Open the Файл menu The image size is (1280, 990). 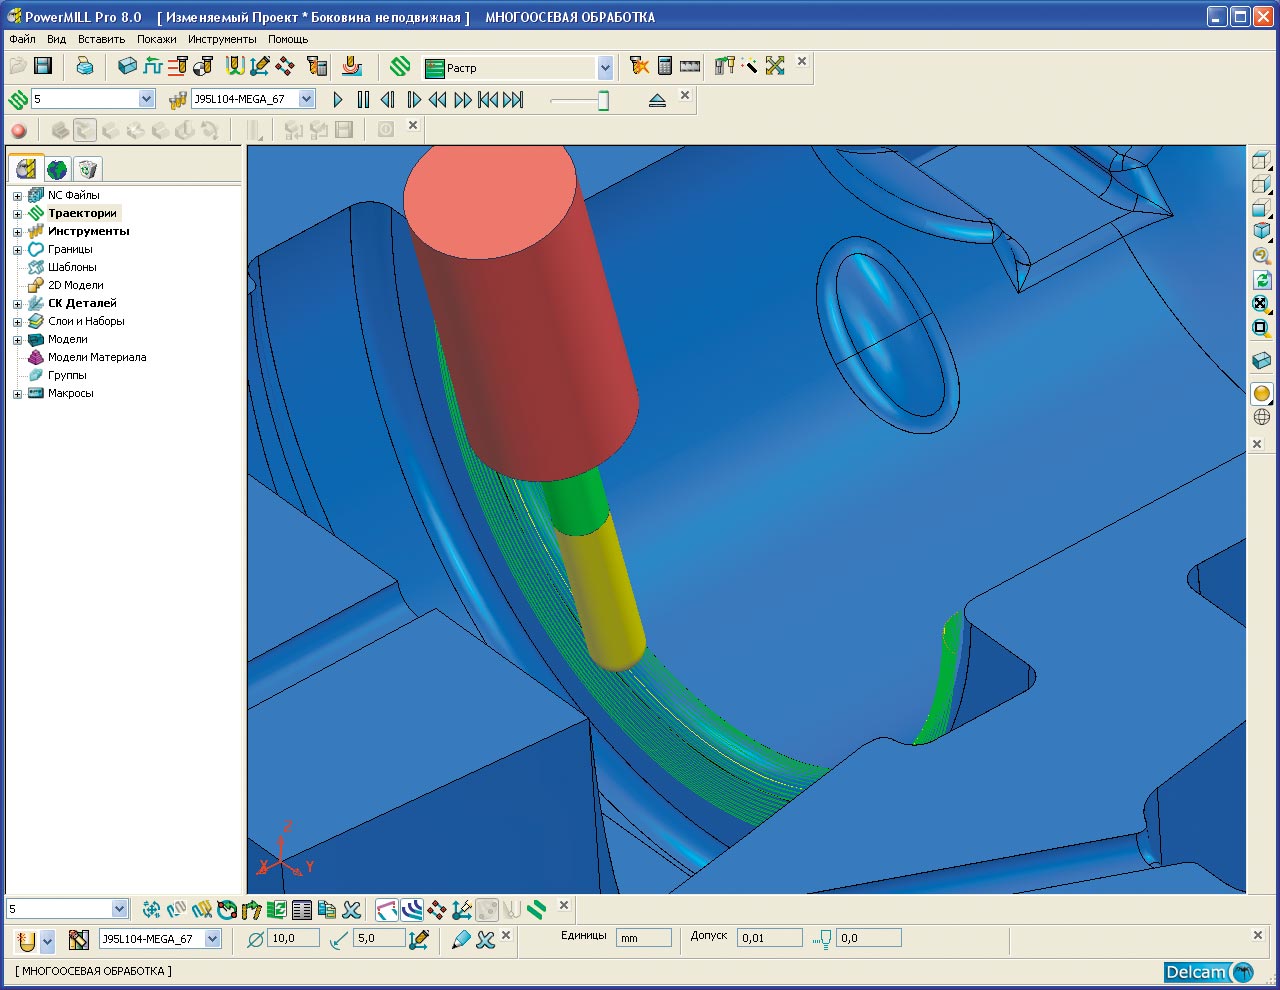[x=22, y=39]
